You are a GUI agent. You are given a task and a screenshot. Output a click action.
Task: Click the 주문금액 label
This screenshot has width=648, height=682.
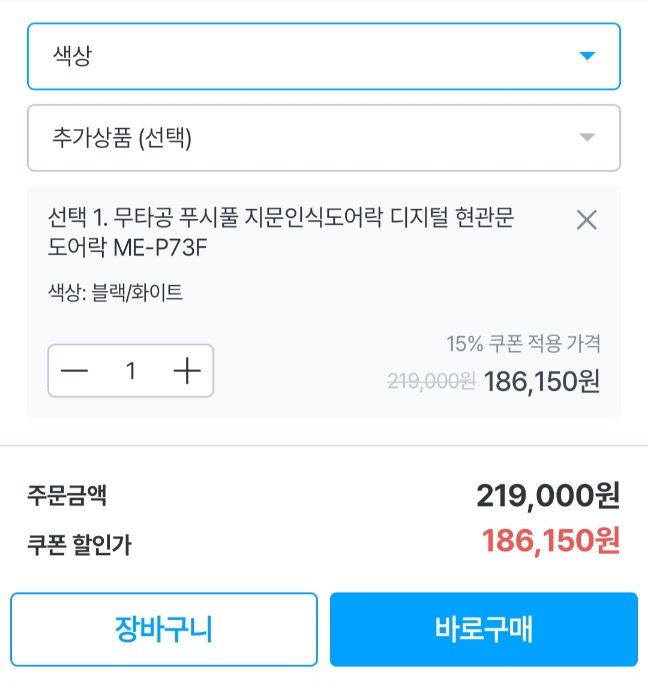tap(67, 495)
